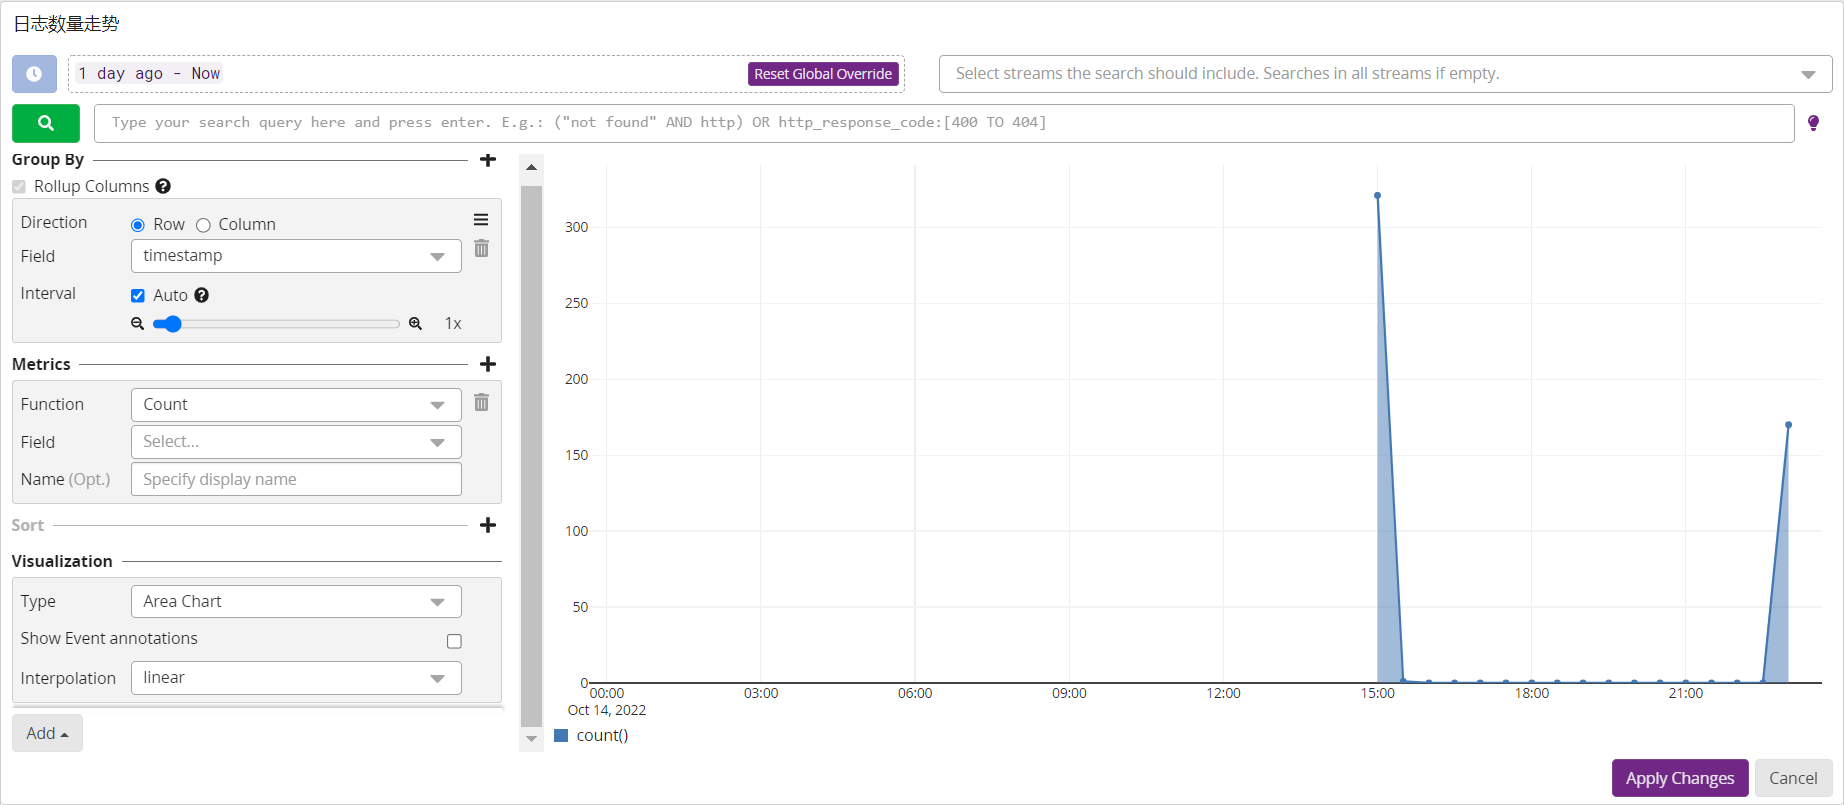Open the time range clock picker
Viewport: 1844px width, 805px height.
pyautogui.click(x=34, y=74)
